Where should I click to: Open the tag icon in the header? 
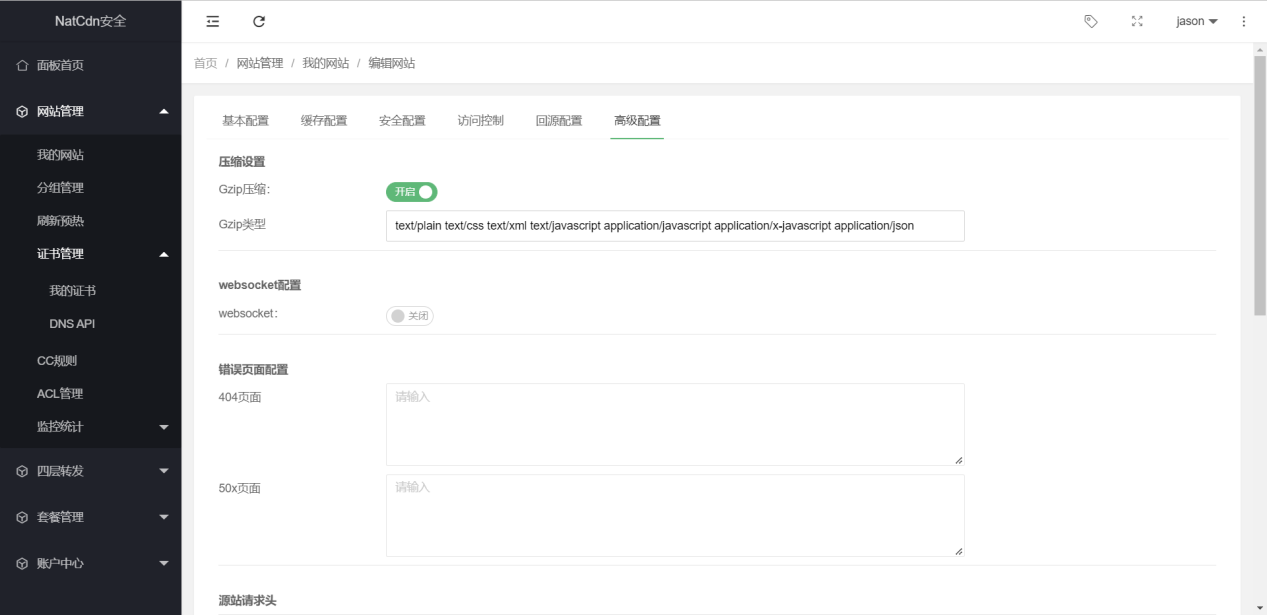(1090, 20)
